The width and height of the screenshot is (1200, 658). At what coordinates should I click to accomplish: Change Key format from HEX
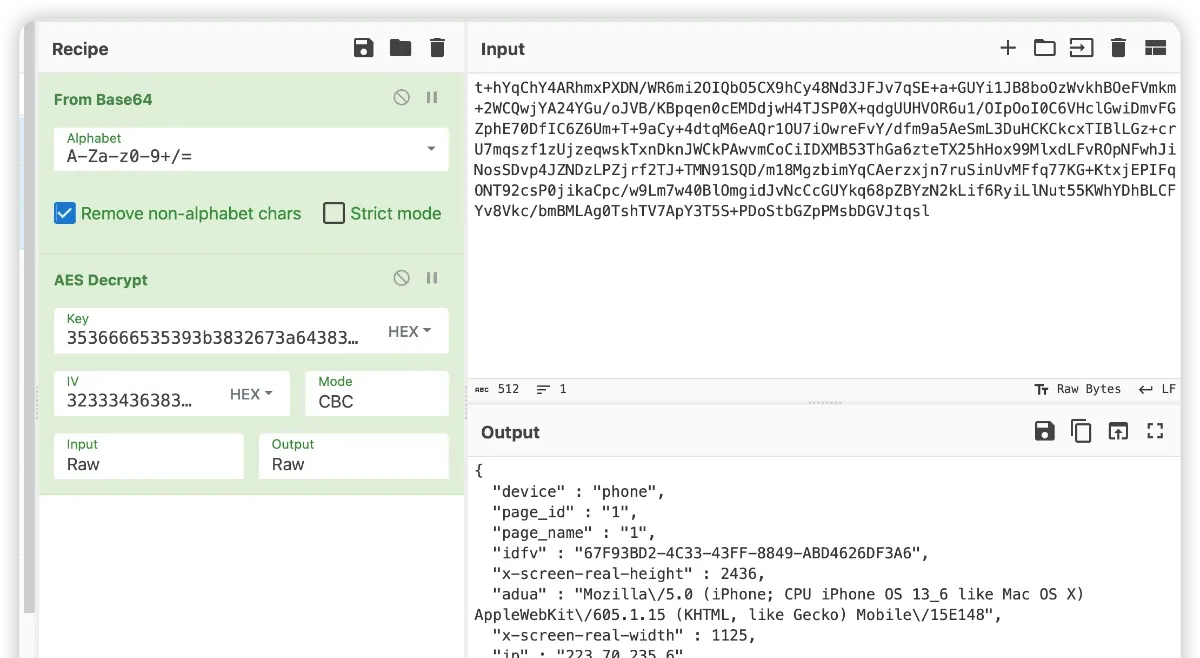pyautogui.click(x=410, y=331)
